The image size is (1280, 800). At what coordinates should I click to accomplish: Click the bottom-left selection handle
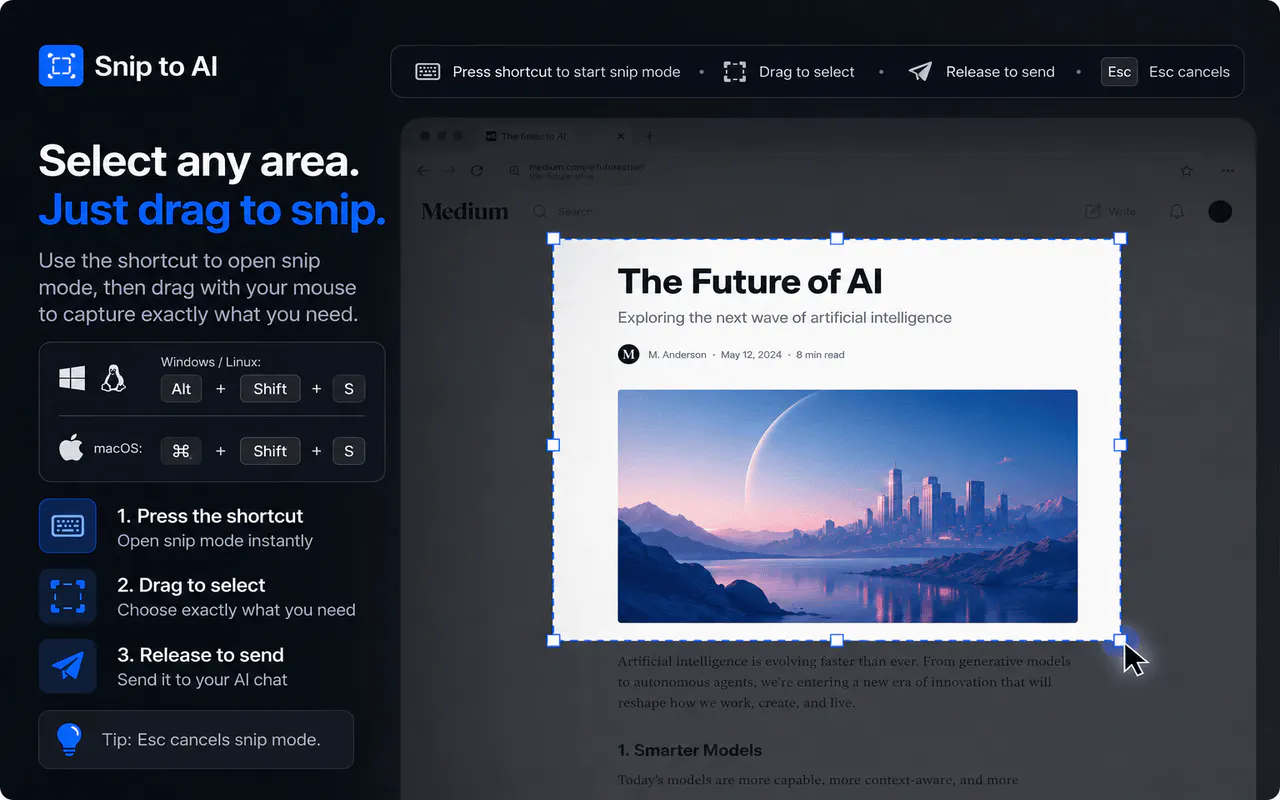(553, 640)
